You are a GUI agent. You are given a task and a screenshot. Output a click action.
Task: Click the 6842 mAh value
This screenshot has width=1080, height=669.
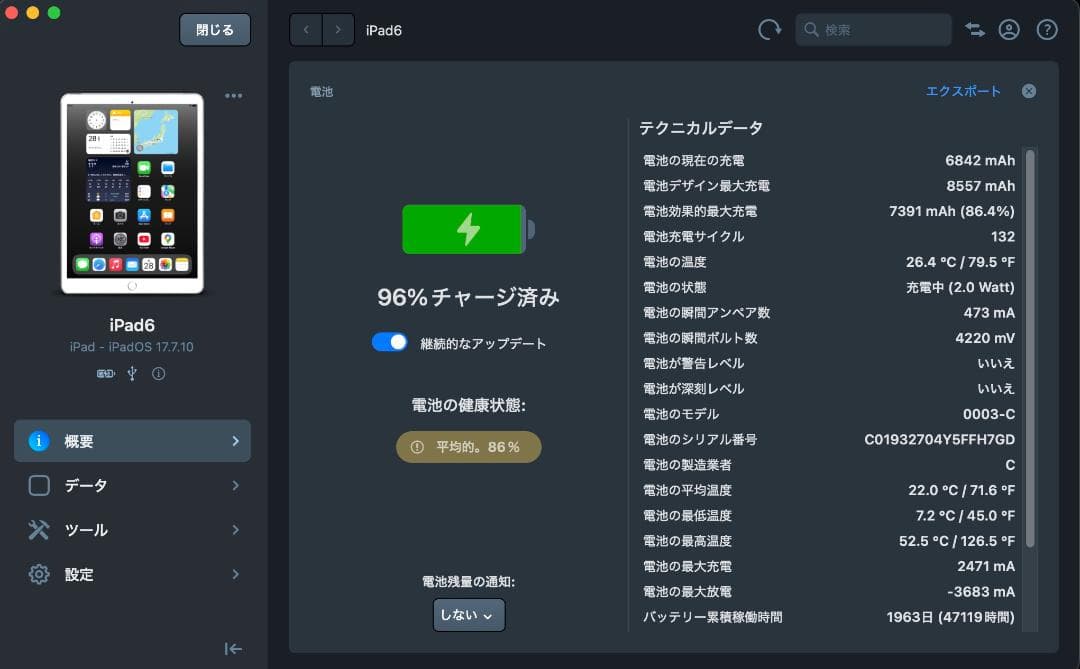(980, 161)
